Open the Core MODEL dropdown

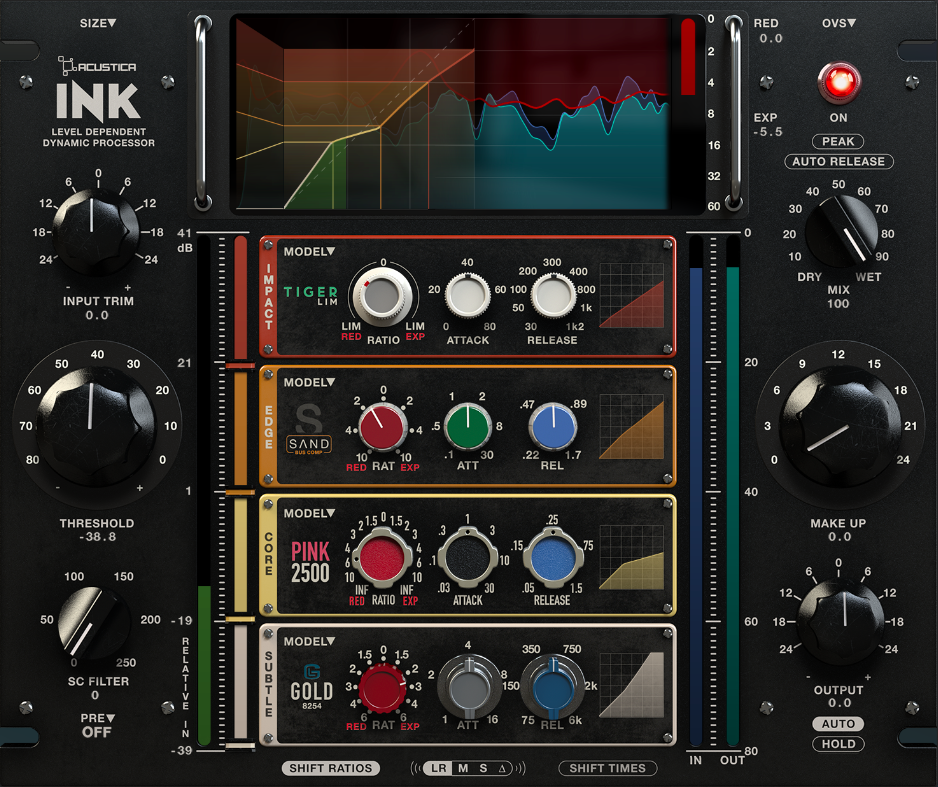[309, 513]
